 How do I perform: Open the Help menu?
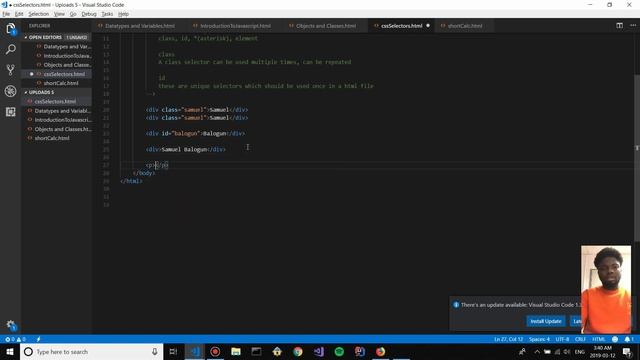[x=123, y=14]
